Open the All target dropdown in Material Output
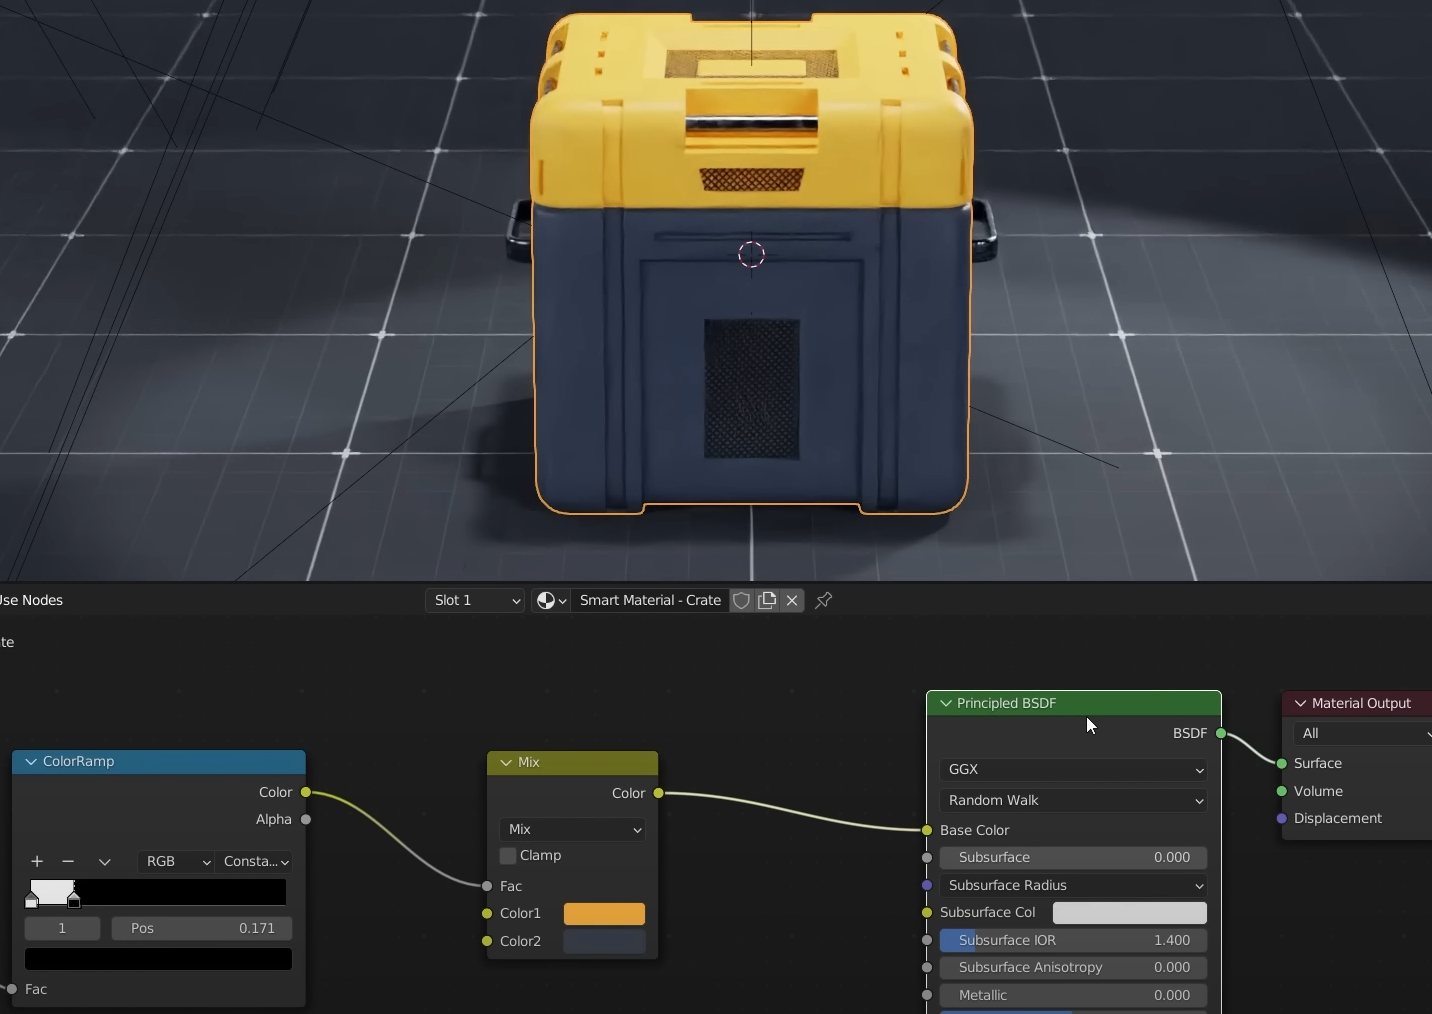The image size is (1432, 1014). [1362, 733]
